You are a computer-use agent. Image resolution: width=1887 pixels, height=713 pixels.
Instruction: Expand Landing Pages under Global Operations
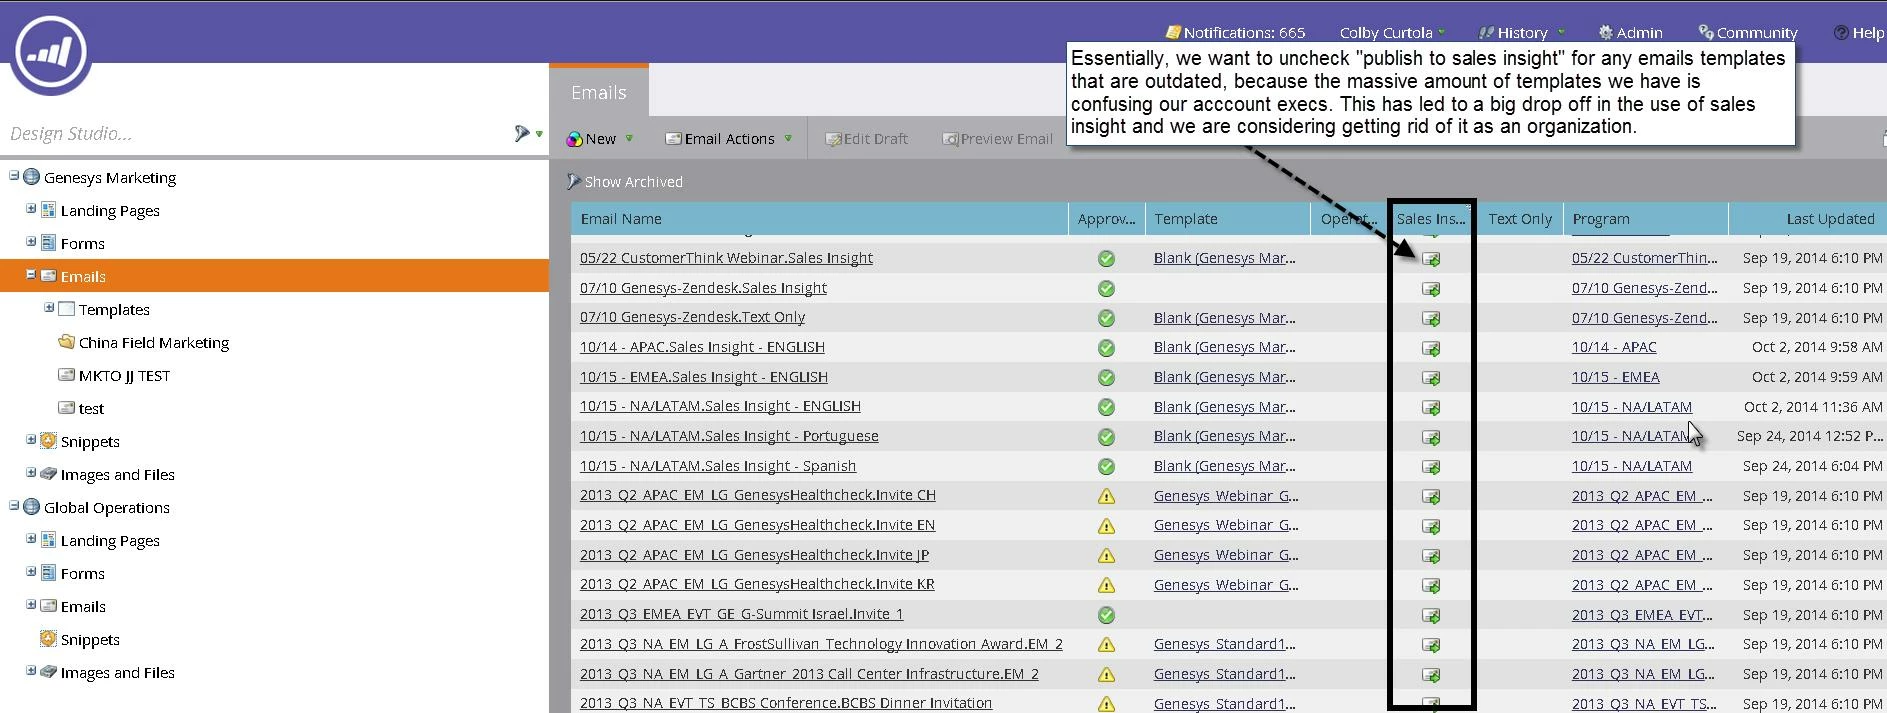[x=31, y=539]
